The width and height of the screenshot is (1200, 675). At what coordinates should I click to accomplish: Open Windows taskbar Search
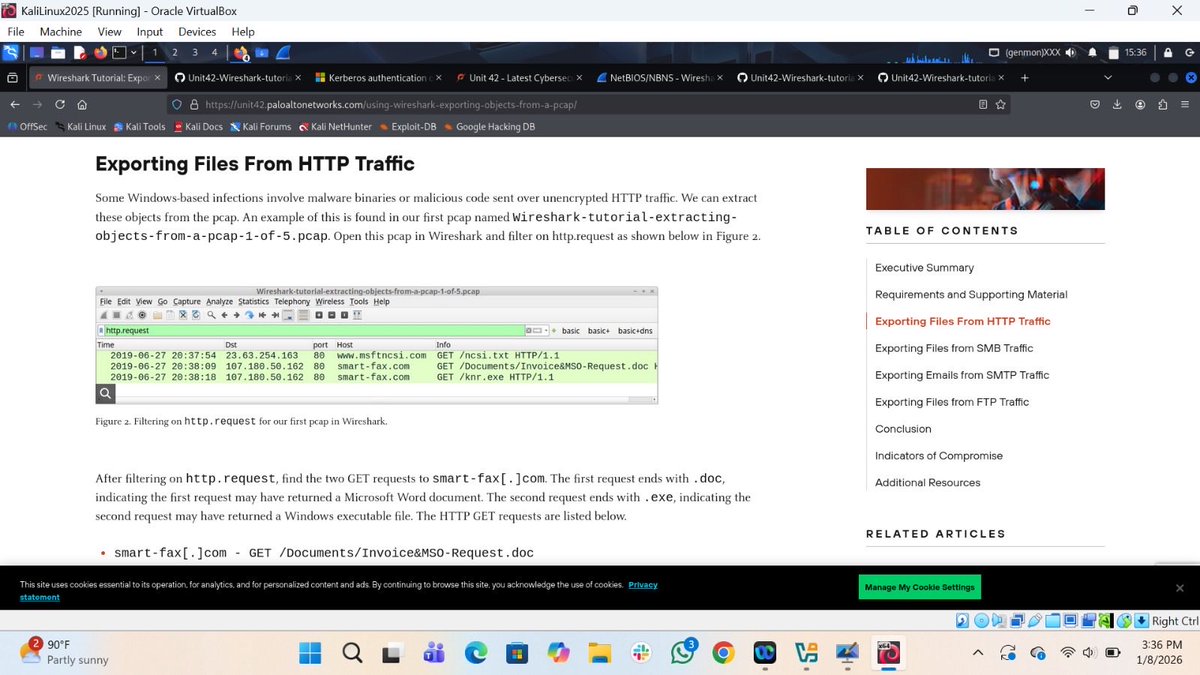[352, 653]
